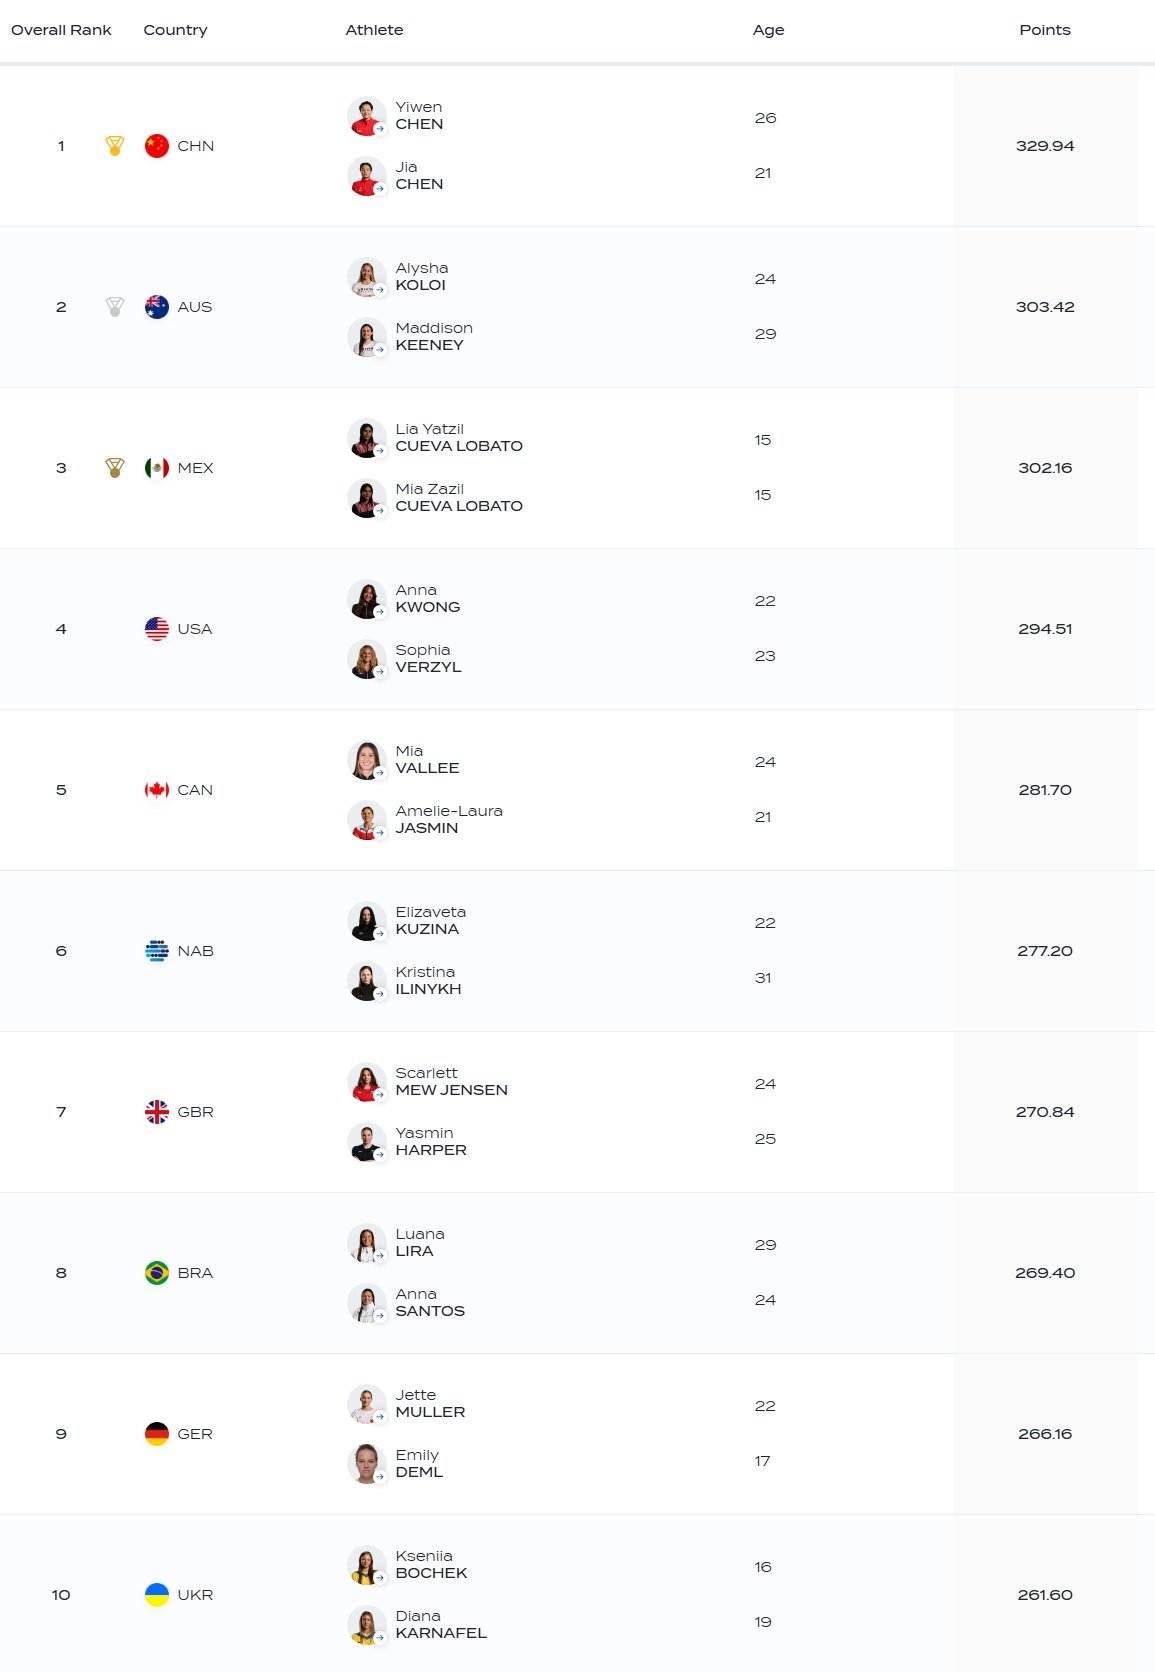The height and width of the screenshot is (1672, 1155).
Task: Sort by the Points column header
Action: [1044, 30]
